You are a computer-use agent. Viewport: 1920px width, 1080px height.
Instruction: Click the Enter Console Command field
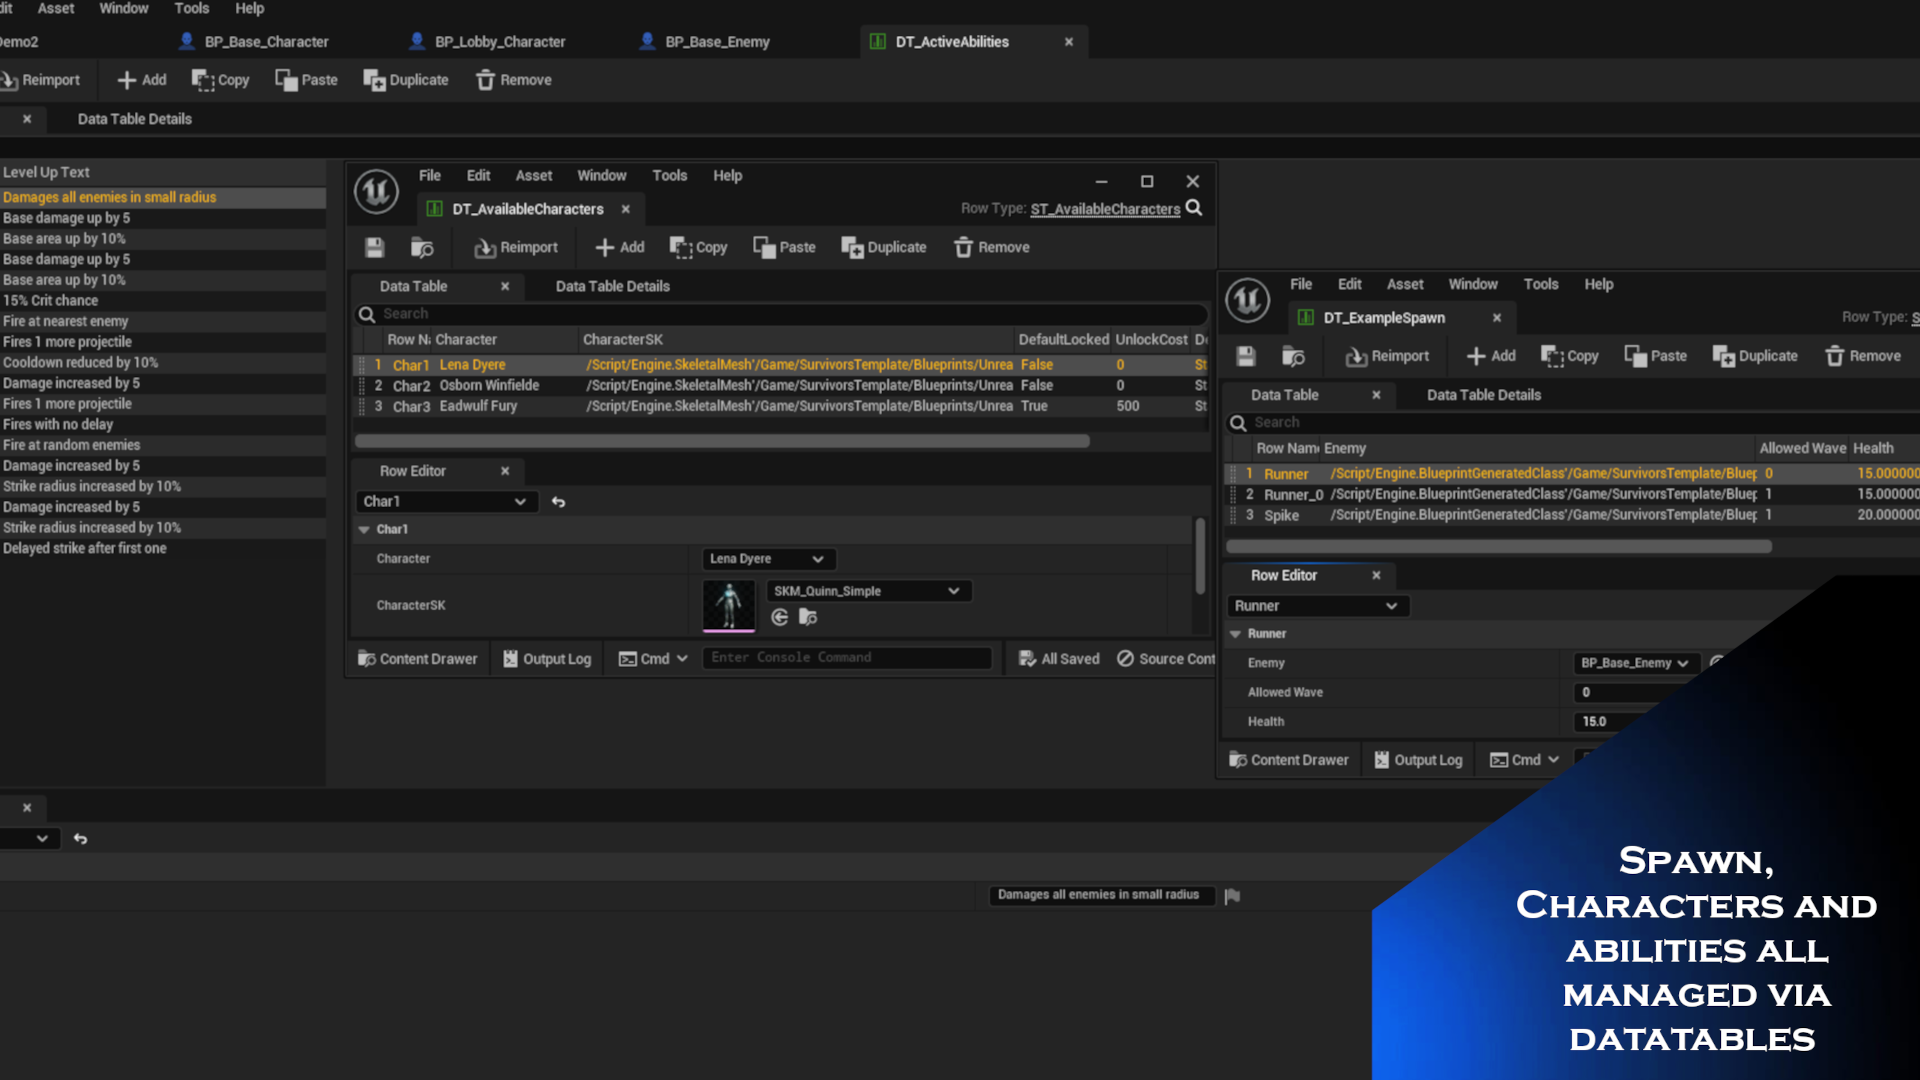pyautogui.click(x=846, y=658)
